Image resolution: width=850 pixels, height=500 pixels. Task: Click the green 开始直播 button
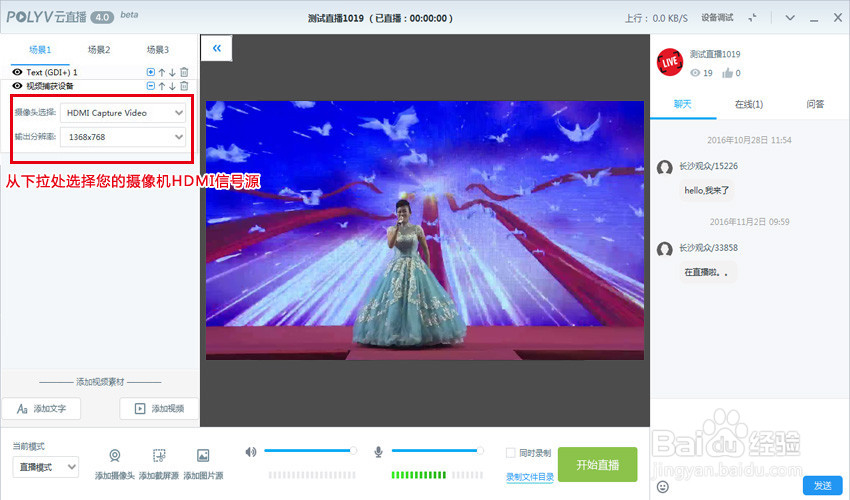597,465
